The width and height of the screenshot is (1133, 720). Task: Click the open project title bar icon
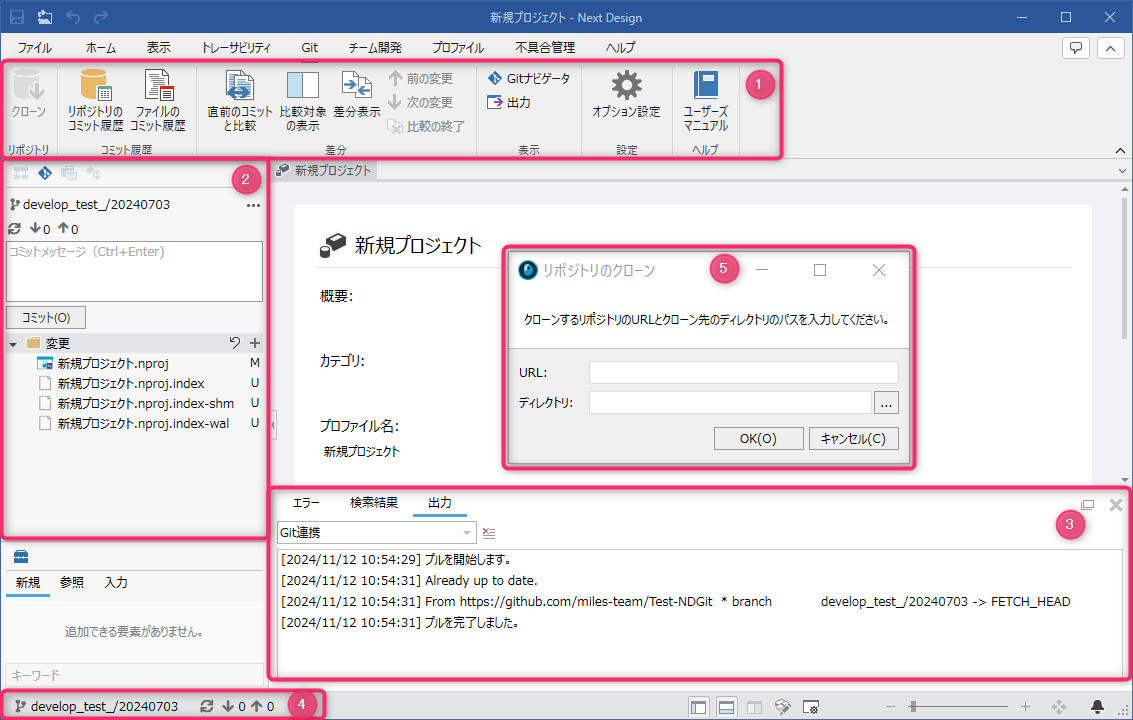pyautogui.click(x=45, y=17)
